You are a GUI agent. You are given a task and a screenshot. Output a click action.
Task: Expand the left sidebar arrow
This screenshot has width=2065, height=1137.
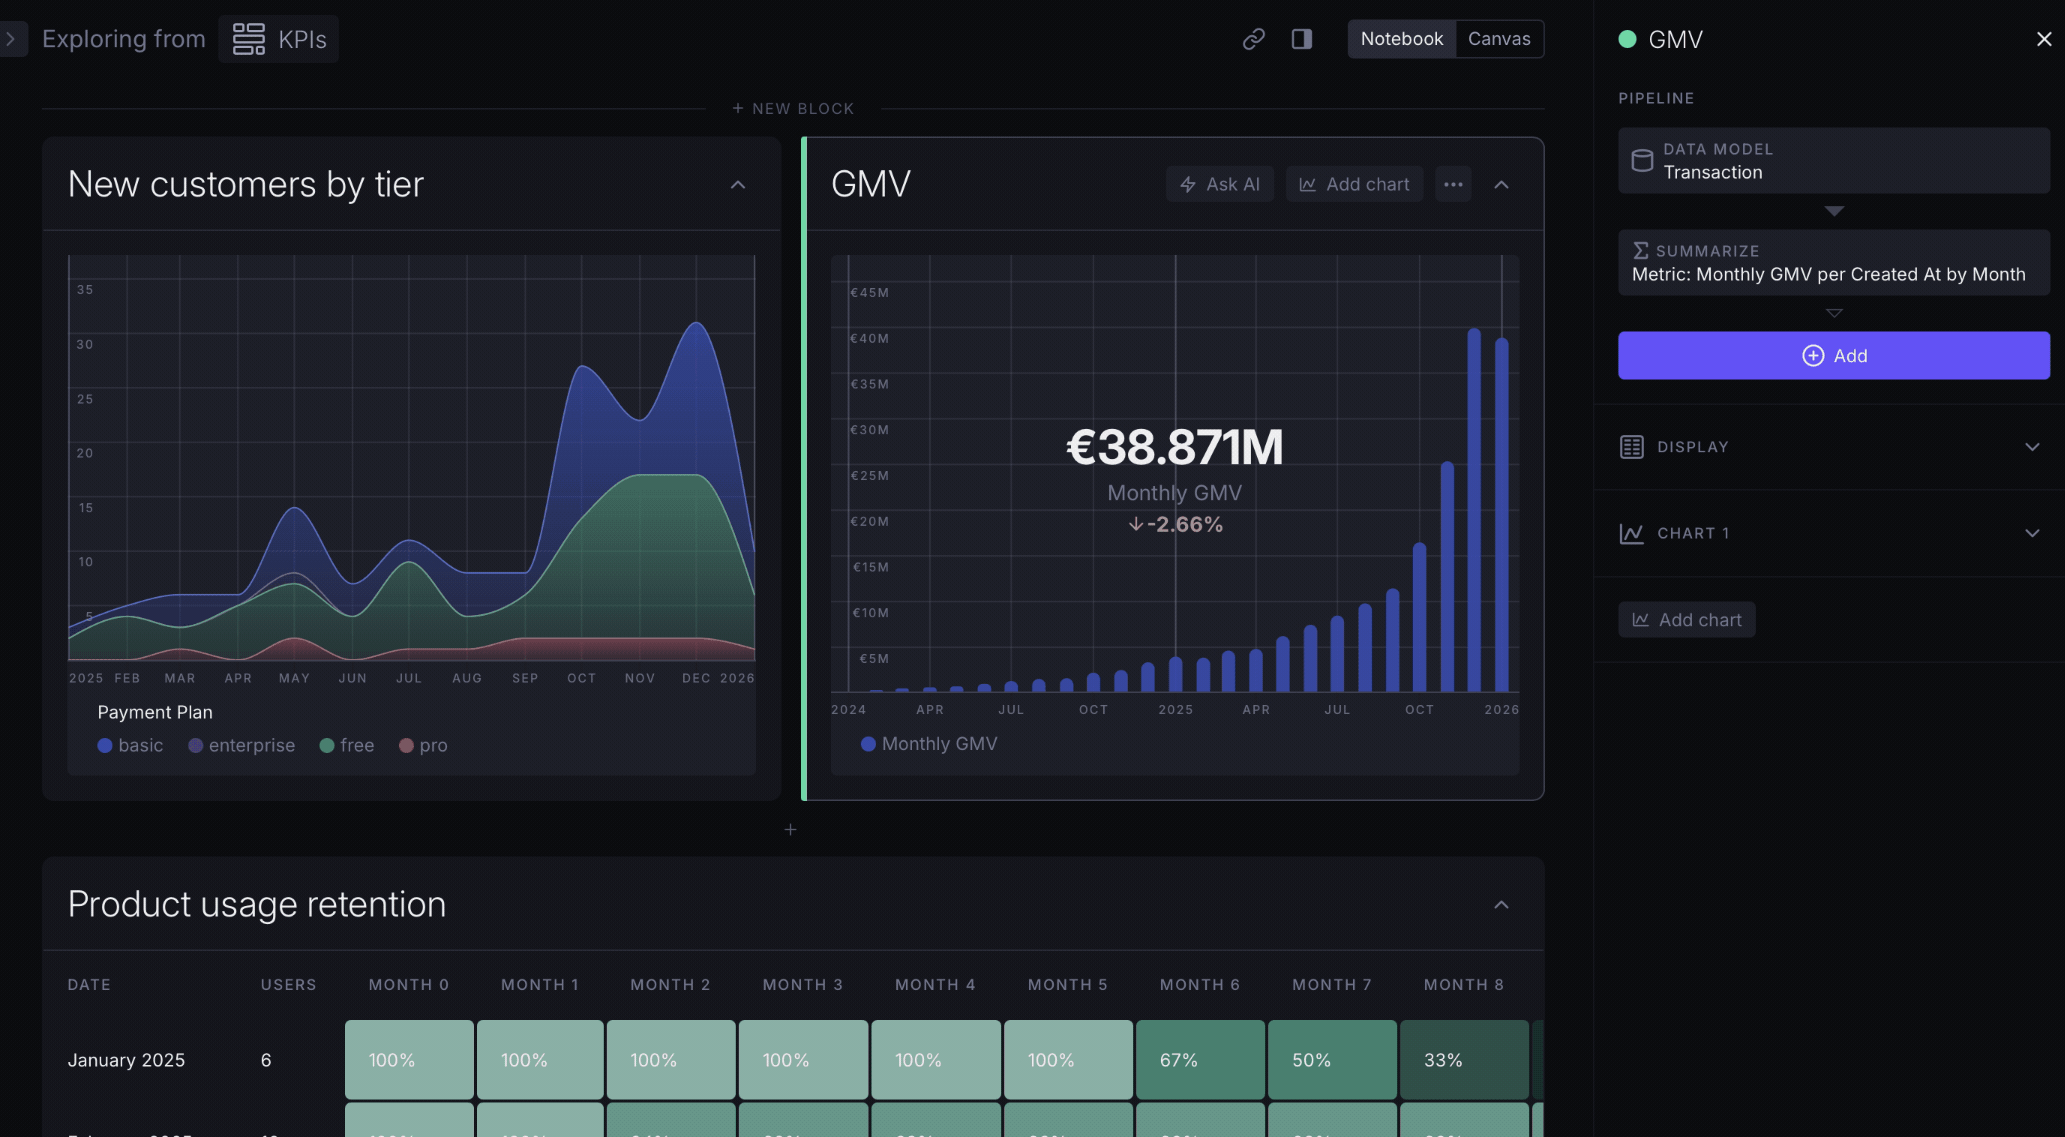[x=11, y=39]
